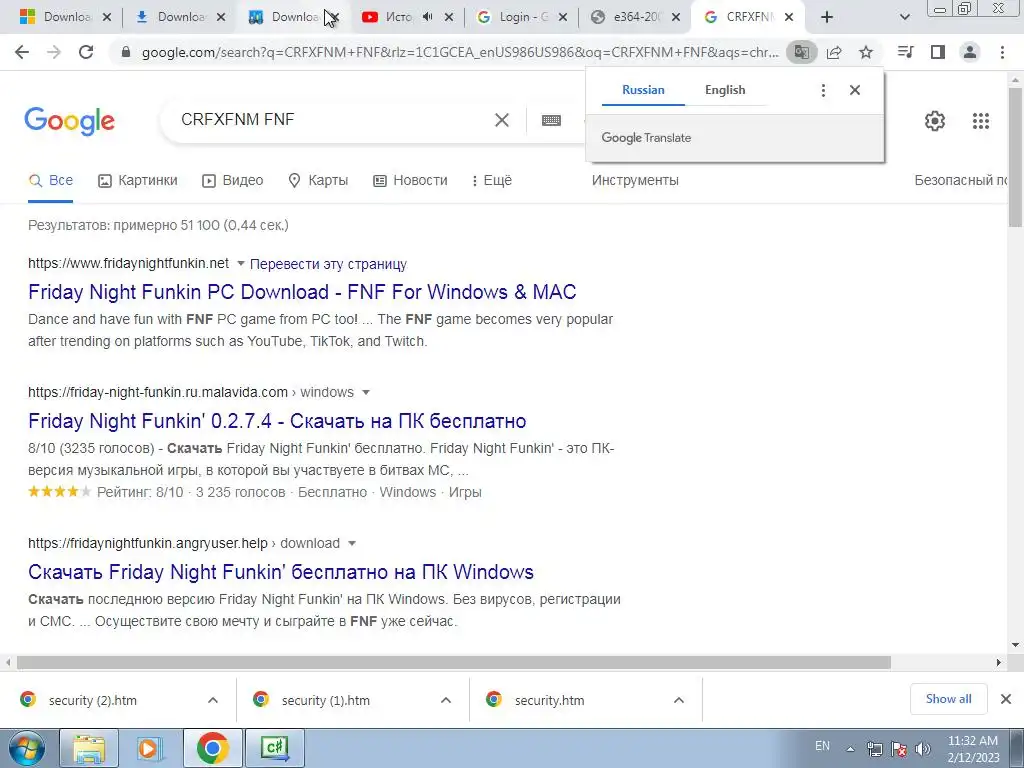The width and height of the screenshot is (1024, 768).
Task: Open translate popup options menu
Action: [823, 90]
